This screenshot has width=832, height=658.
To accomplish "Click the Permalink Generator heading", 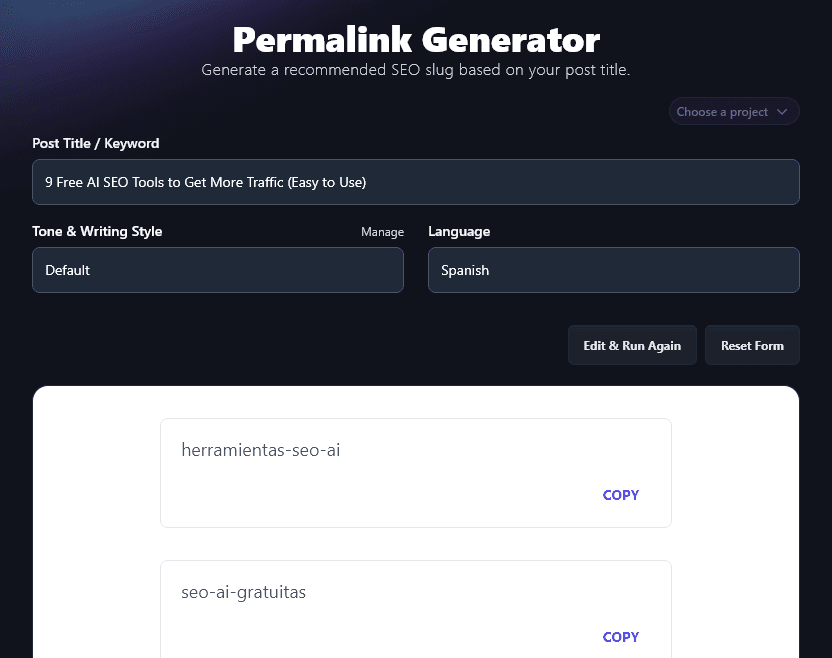I will point(416,40).
